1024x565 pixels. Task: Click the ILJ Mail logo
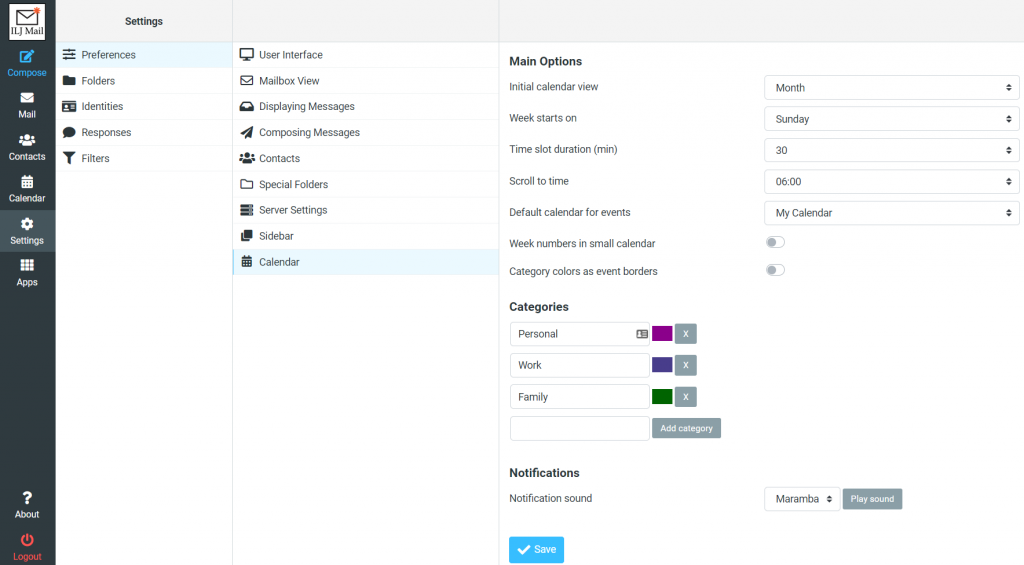[27, 22]
